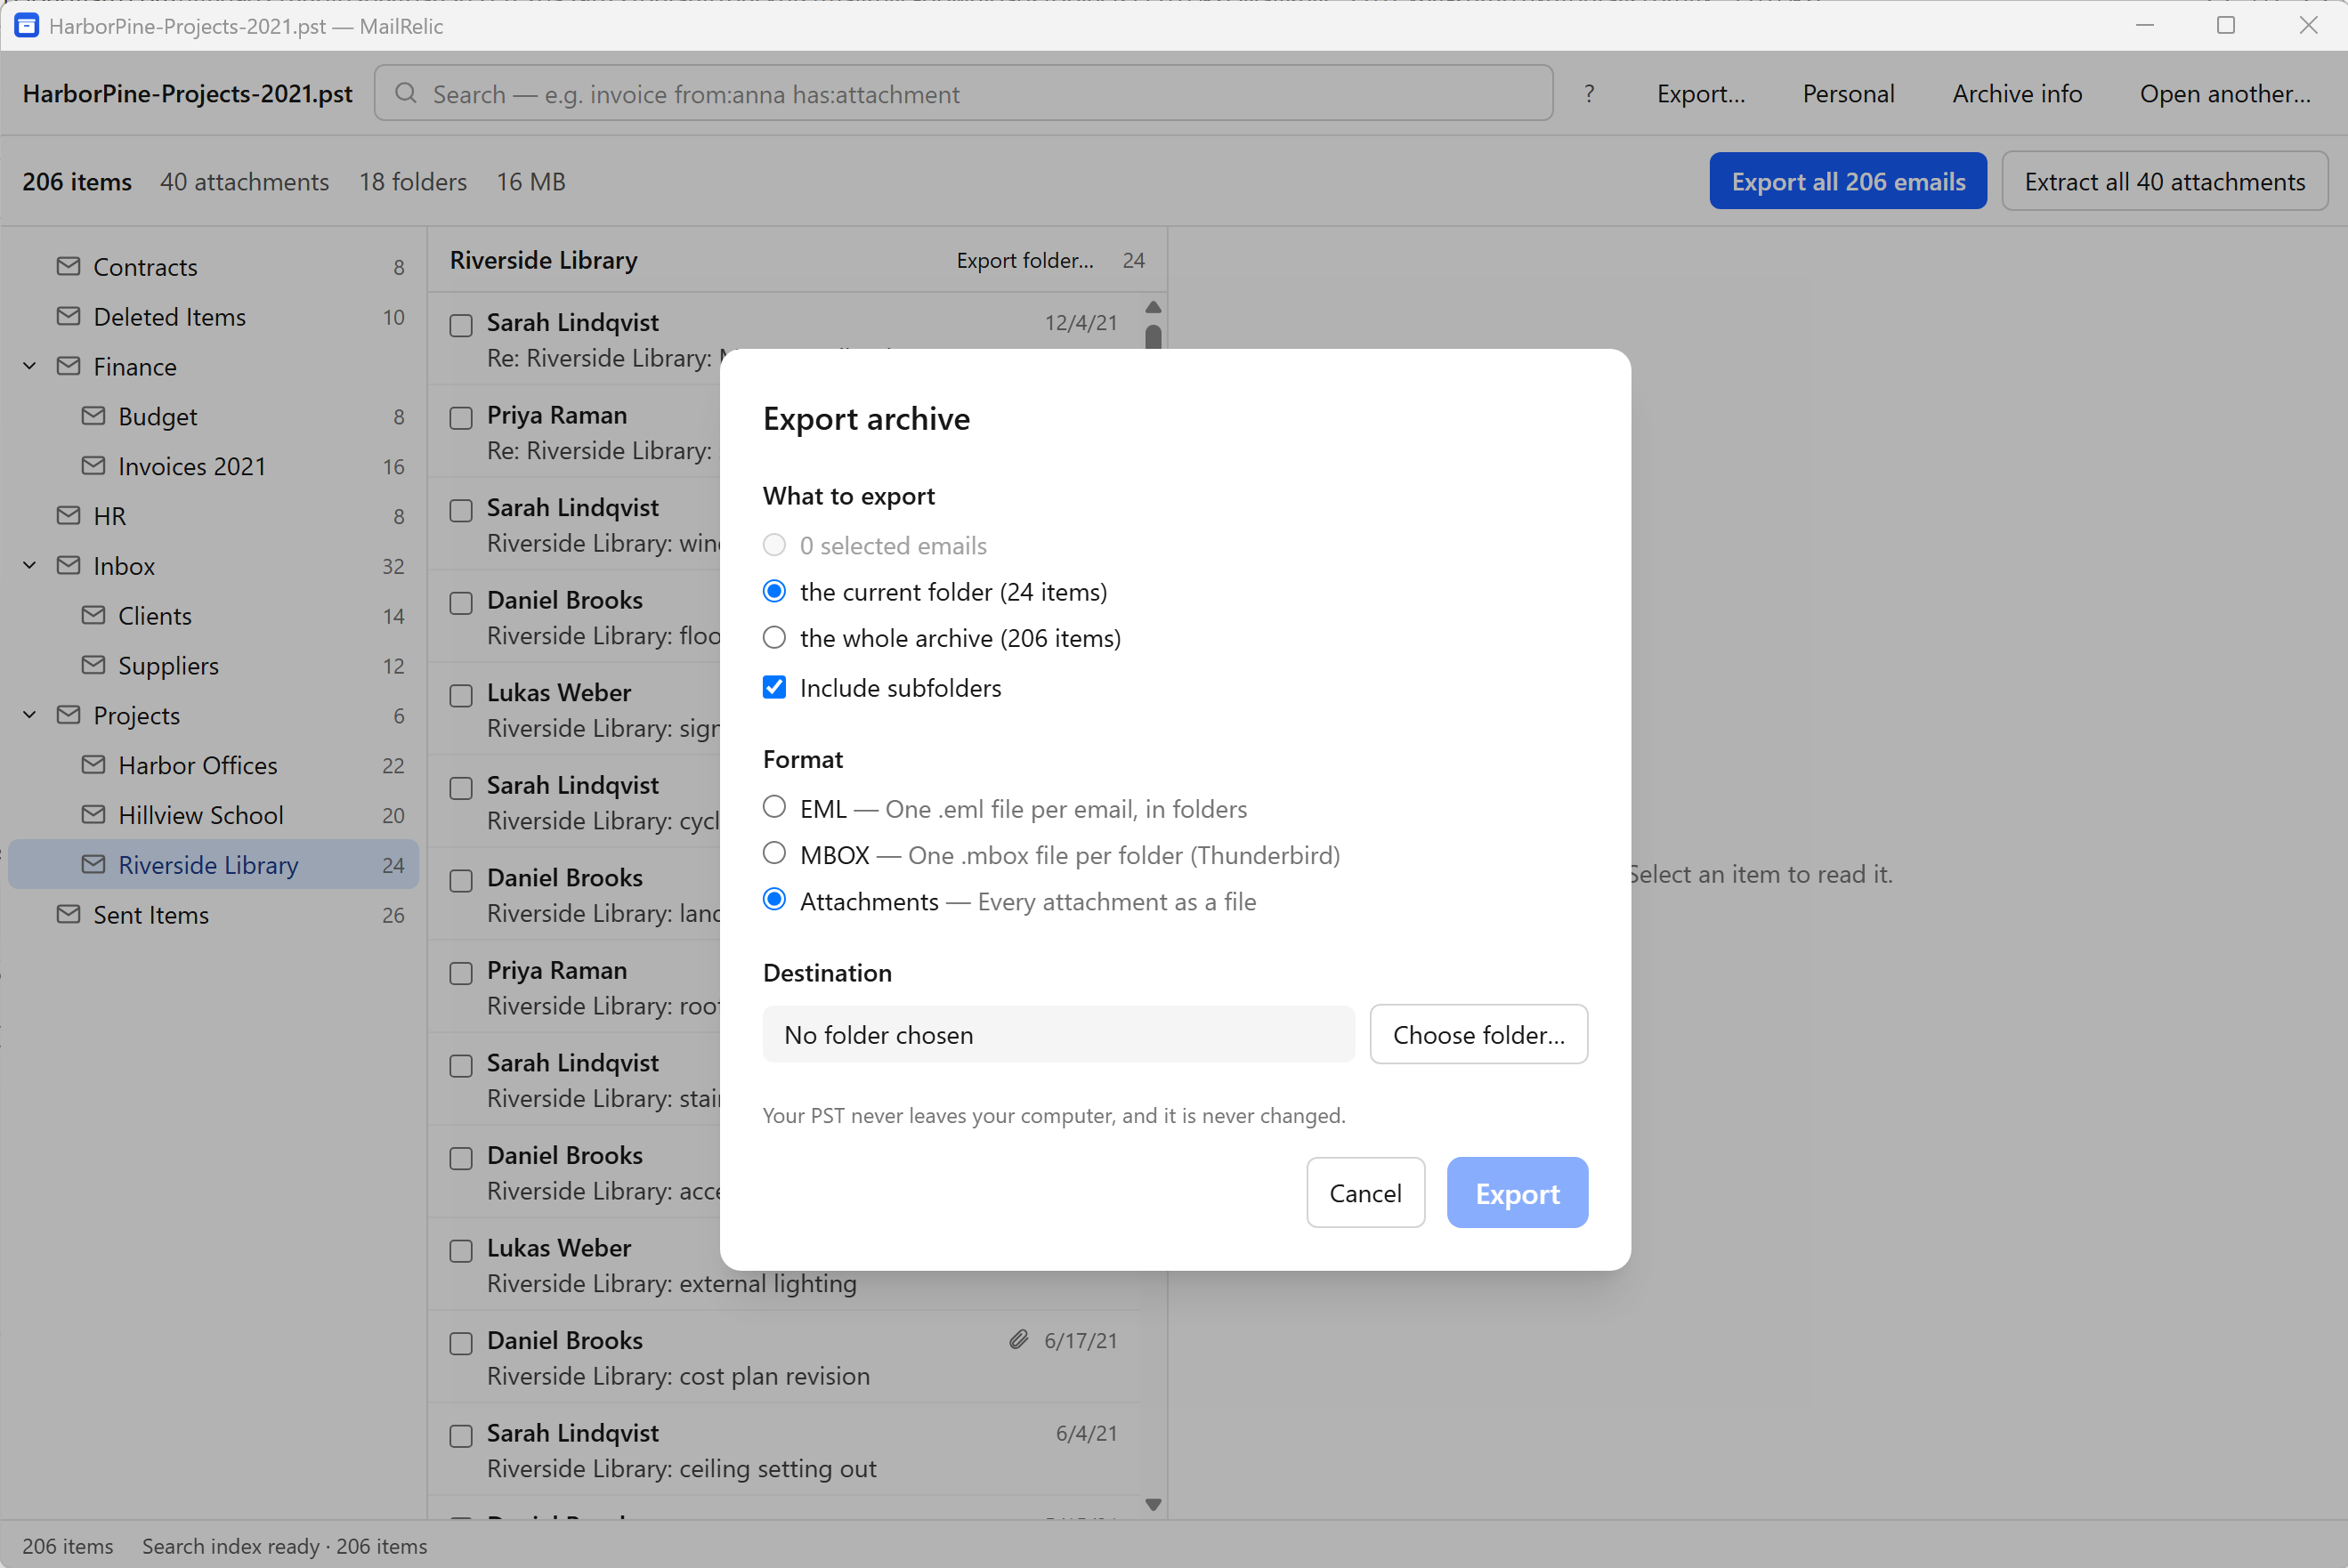
Task: Toggle the Include subfolders checkbox
Action: [774, 687]
